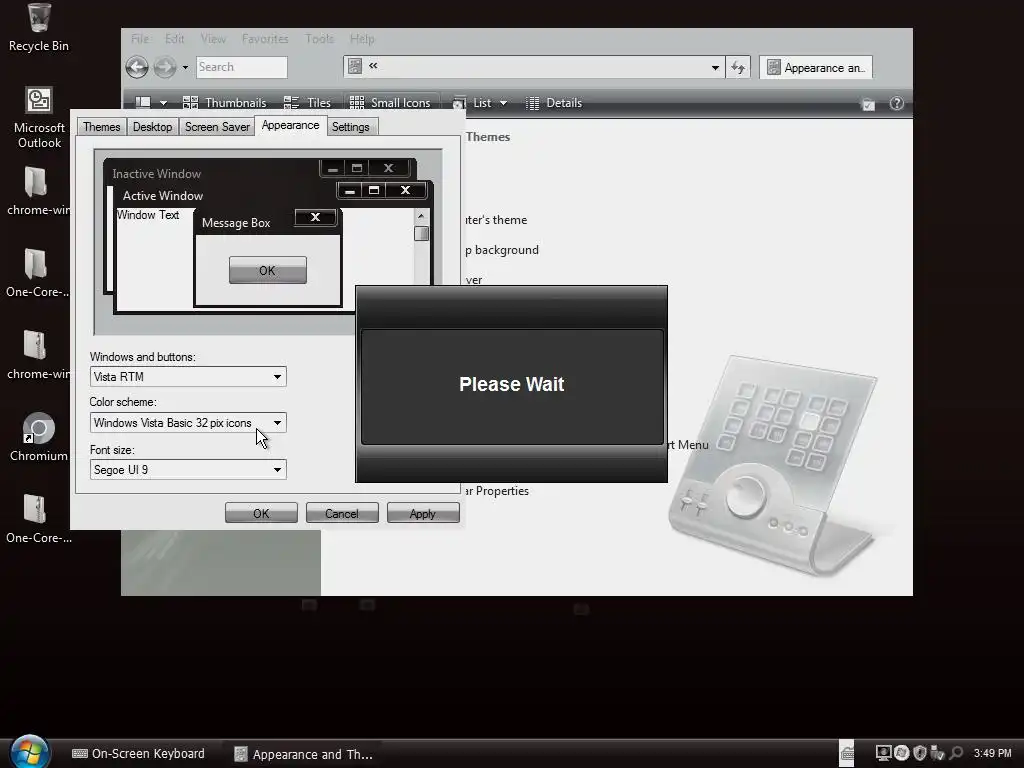1024x768 pixels.
Task: Switch to the Settings tab
Action: (x=350, y=127)
